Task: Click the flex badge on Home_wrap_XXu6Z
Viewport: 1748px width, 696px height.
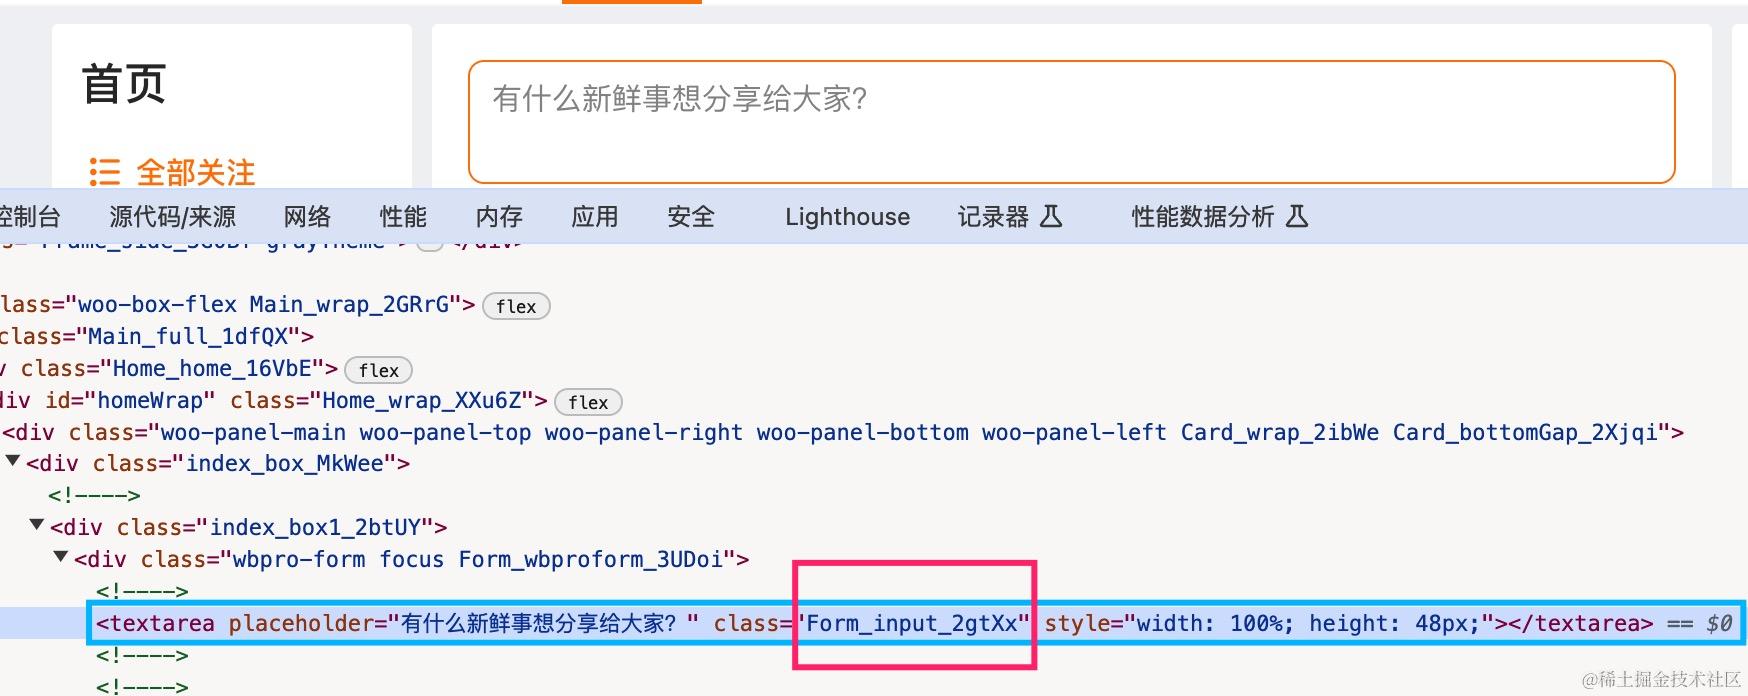Action: click(588, 402)
